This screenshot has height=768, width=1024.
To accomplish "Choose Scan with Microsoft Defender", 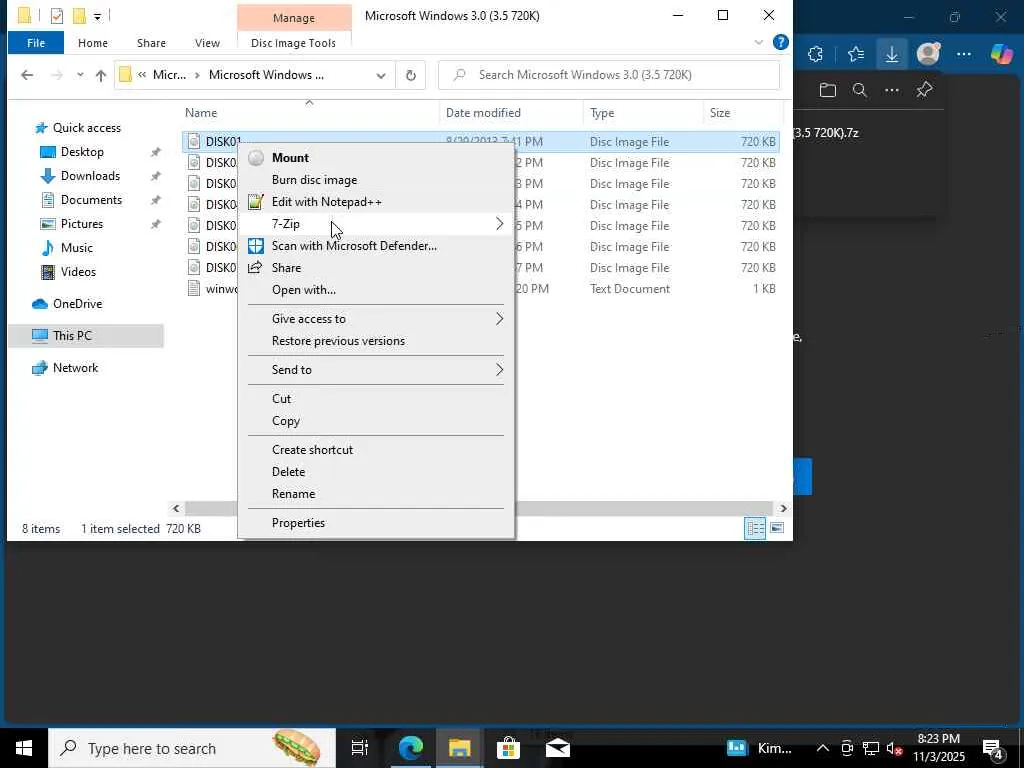I will click(x=354, y=246).
